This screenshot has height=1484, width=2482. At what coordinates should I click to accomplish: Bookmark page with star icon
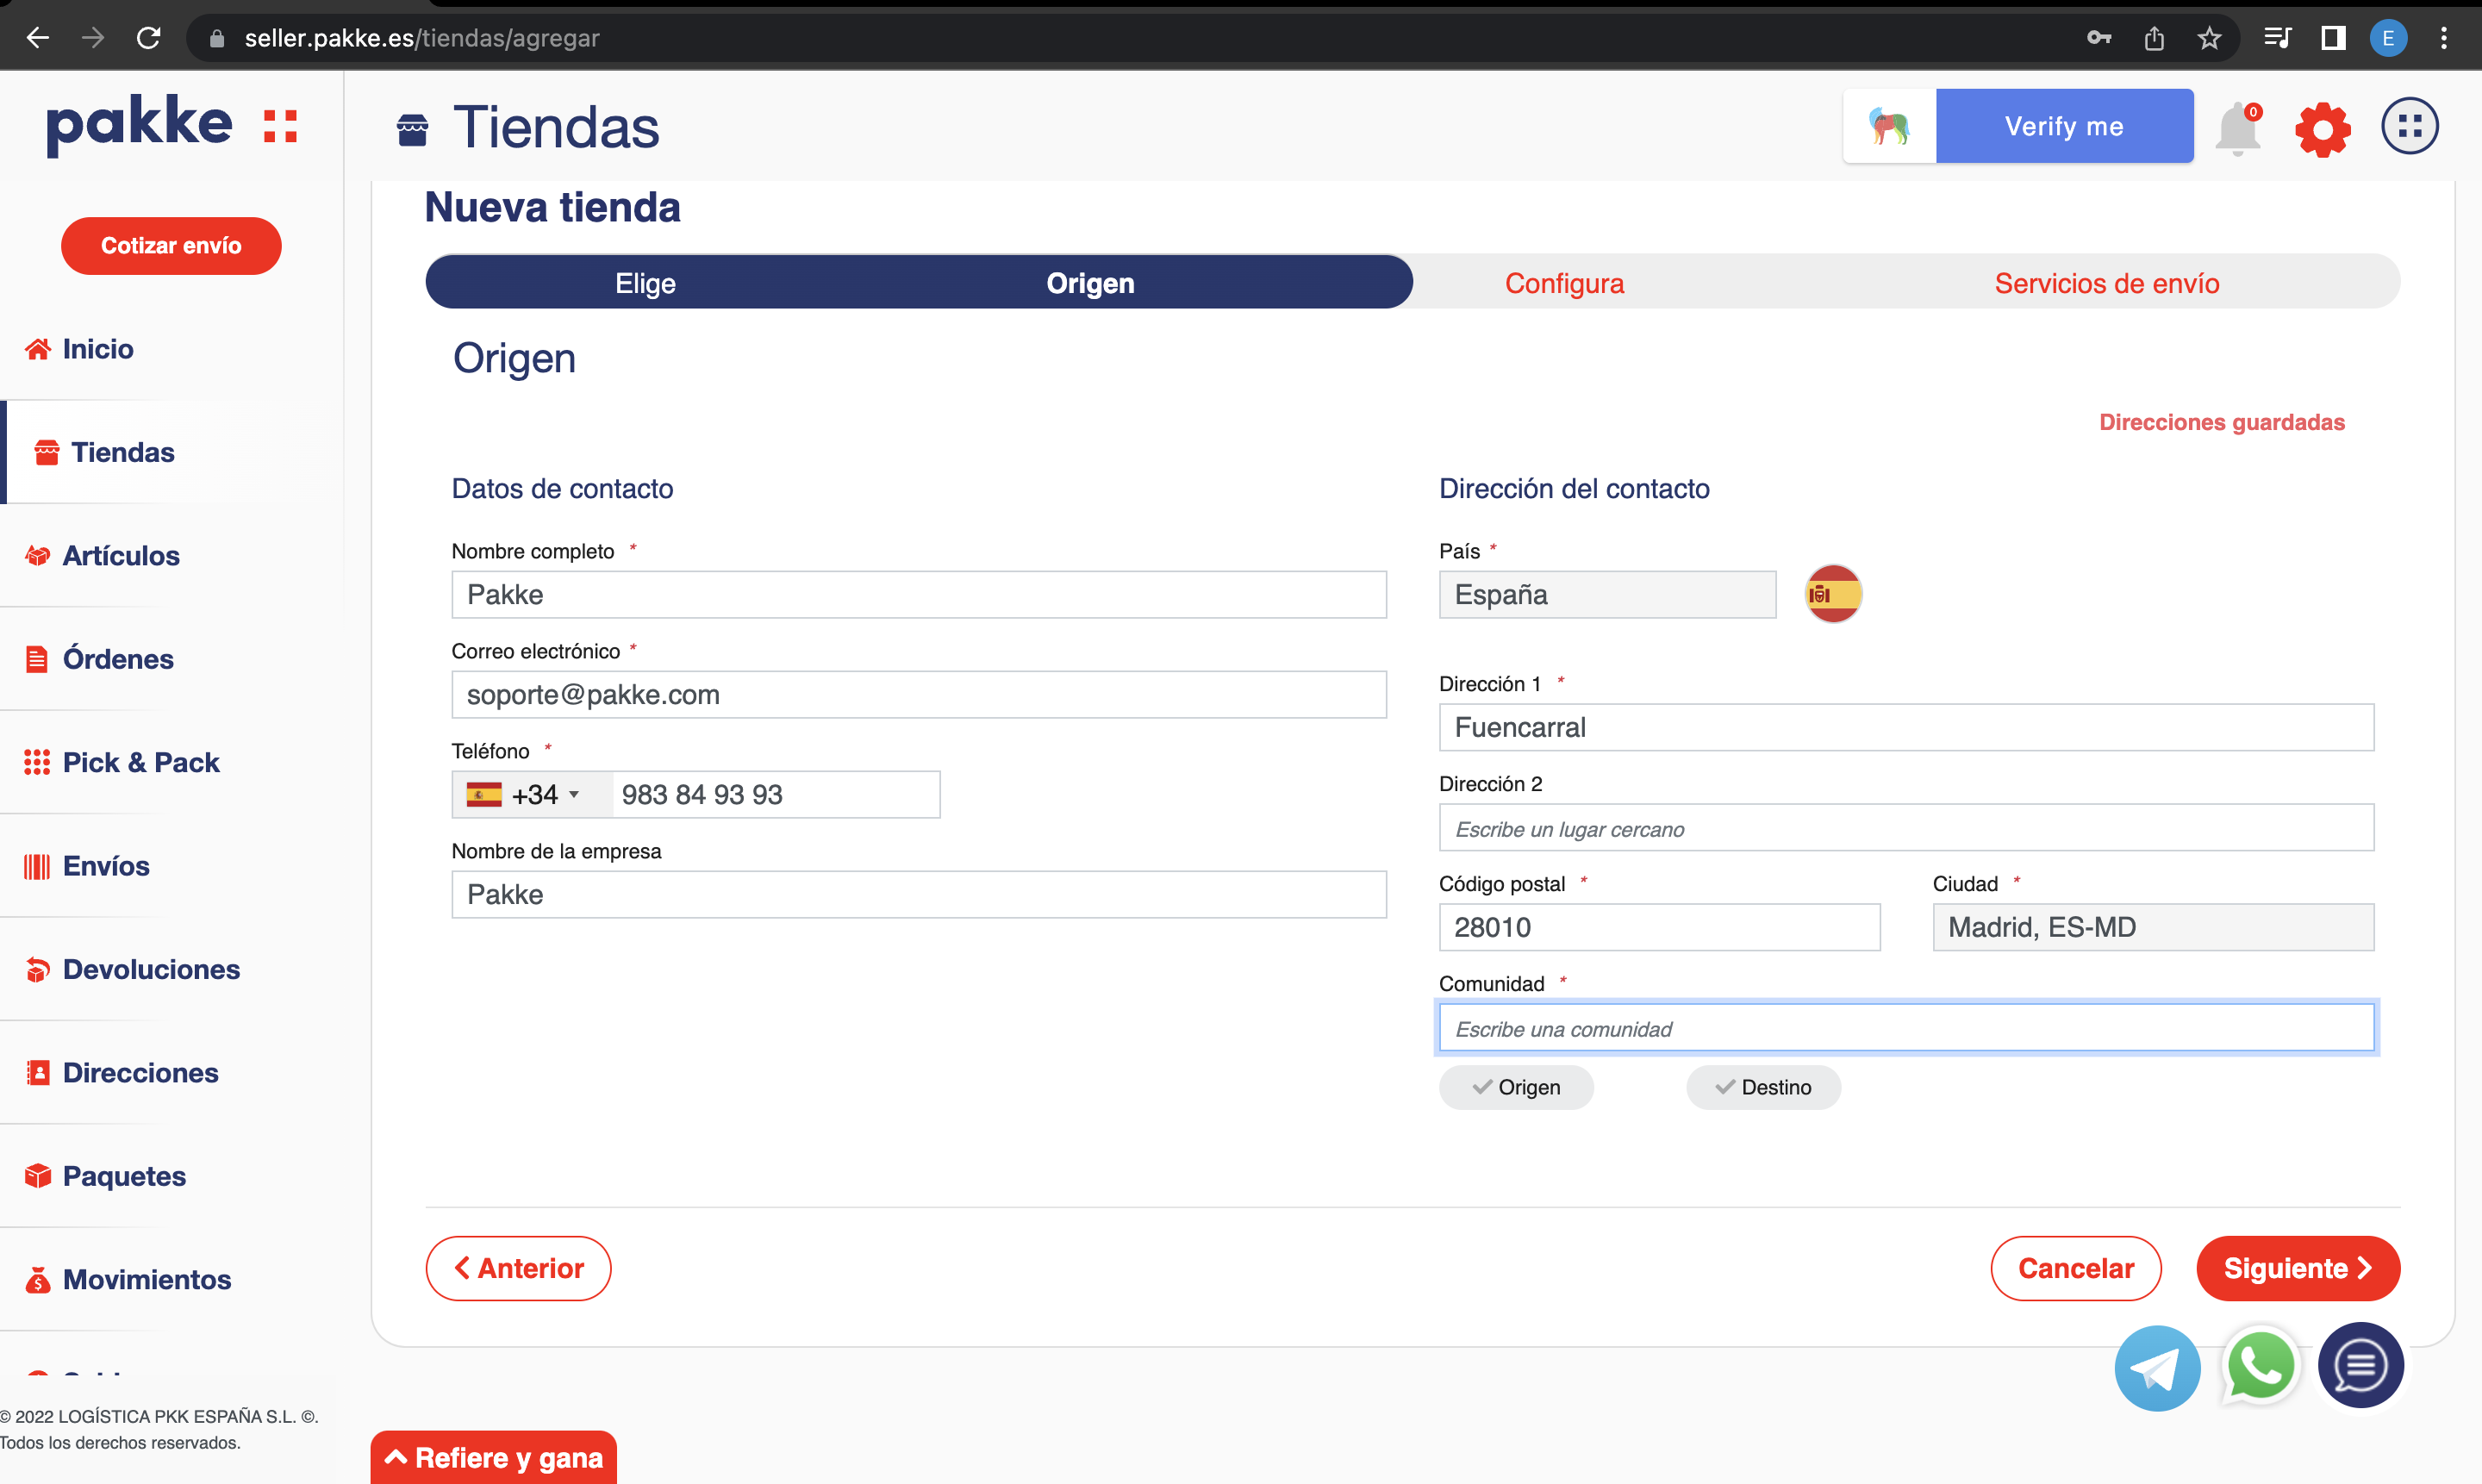[x=2208, y=38]
